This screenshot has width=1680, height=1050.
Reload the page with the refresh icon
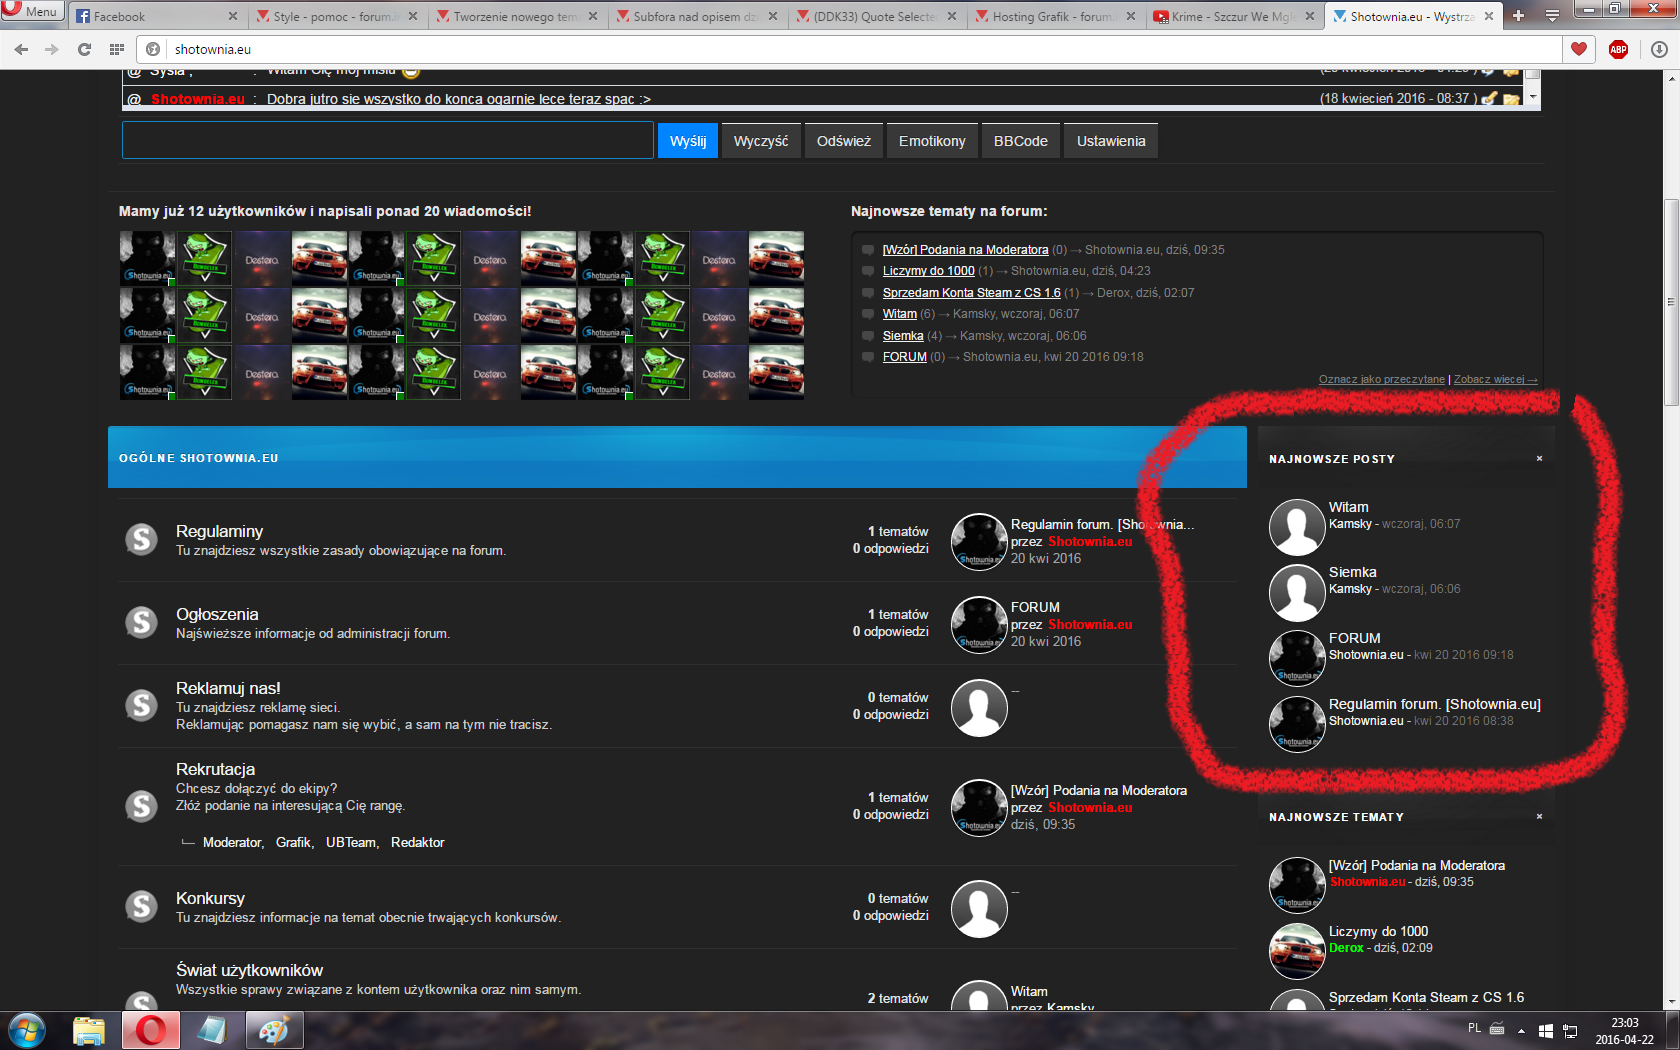[x=84, y=49]
